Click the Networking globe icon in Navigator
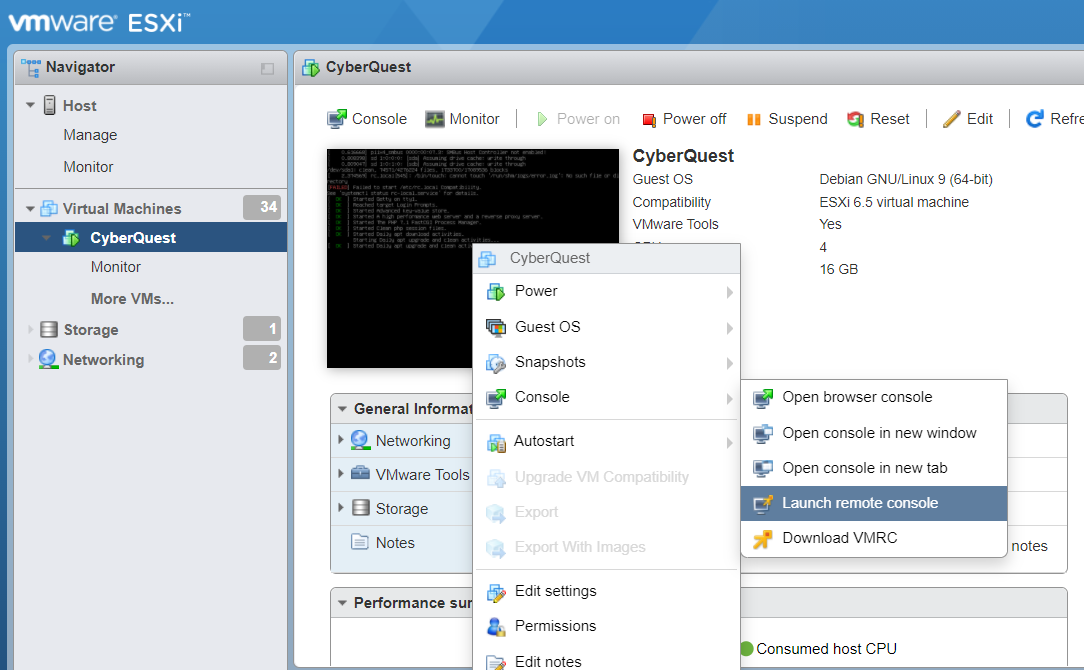This screenshot has width=1084, height=670. (48, 359)
